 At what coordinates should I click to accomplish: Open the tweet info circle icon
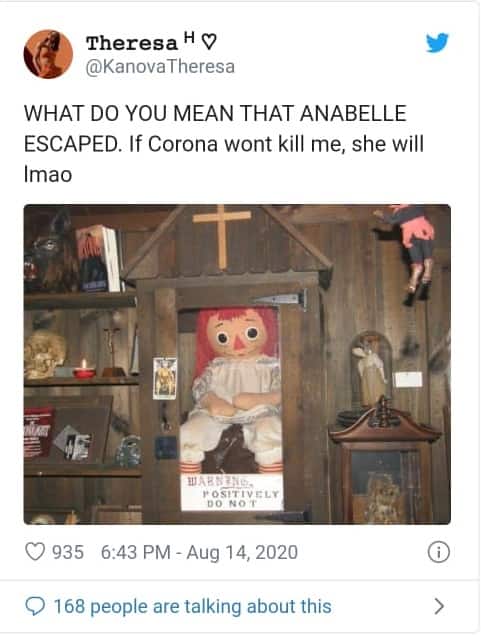439,552
